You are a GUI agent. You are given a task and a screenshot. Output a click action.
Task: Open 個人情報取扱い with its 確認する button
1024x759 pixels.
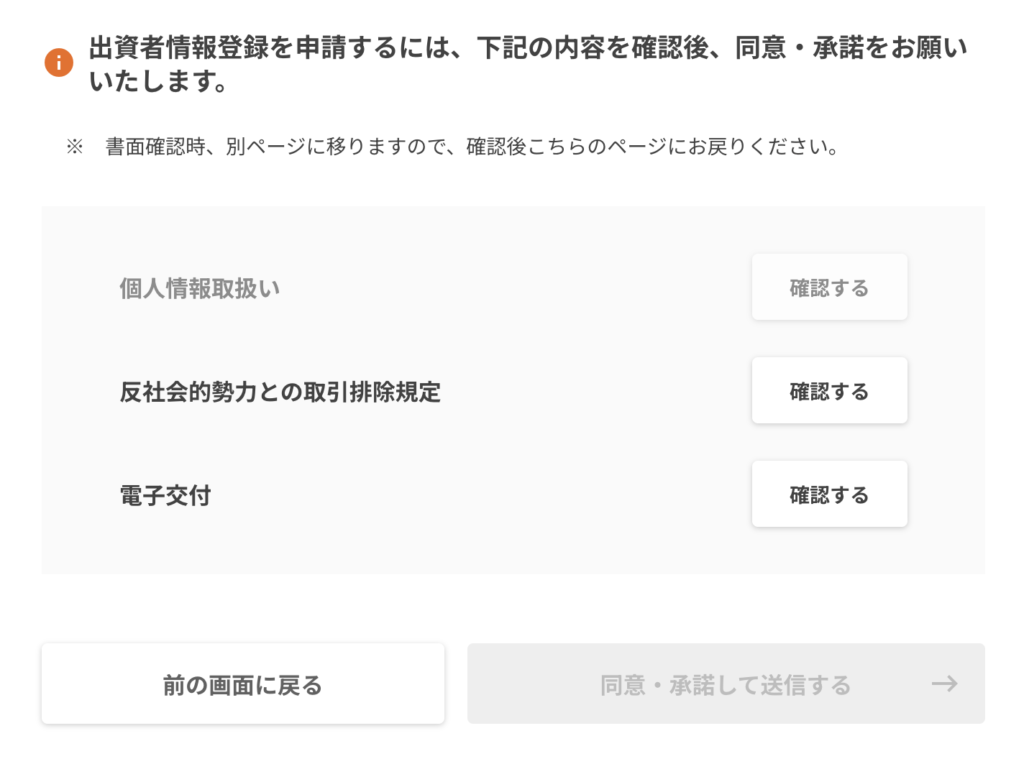coord(829,287)
